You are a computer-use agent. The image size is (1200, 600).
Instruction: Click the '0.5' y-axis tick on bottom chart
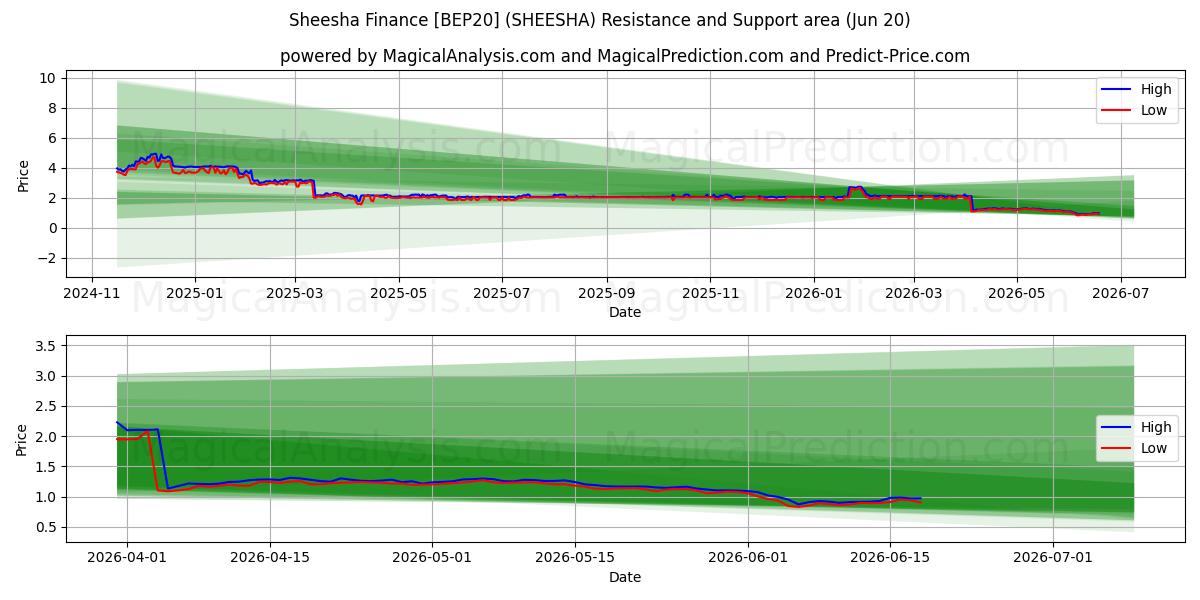46,527
